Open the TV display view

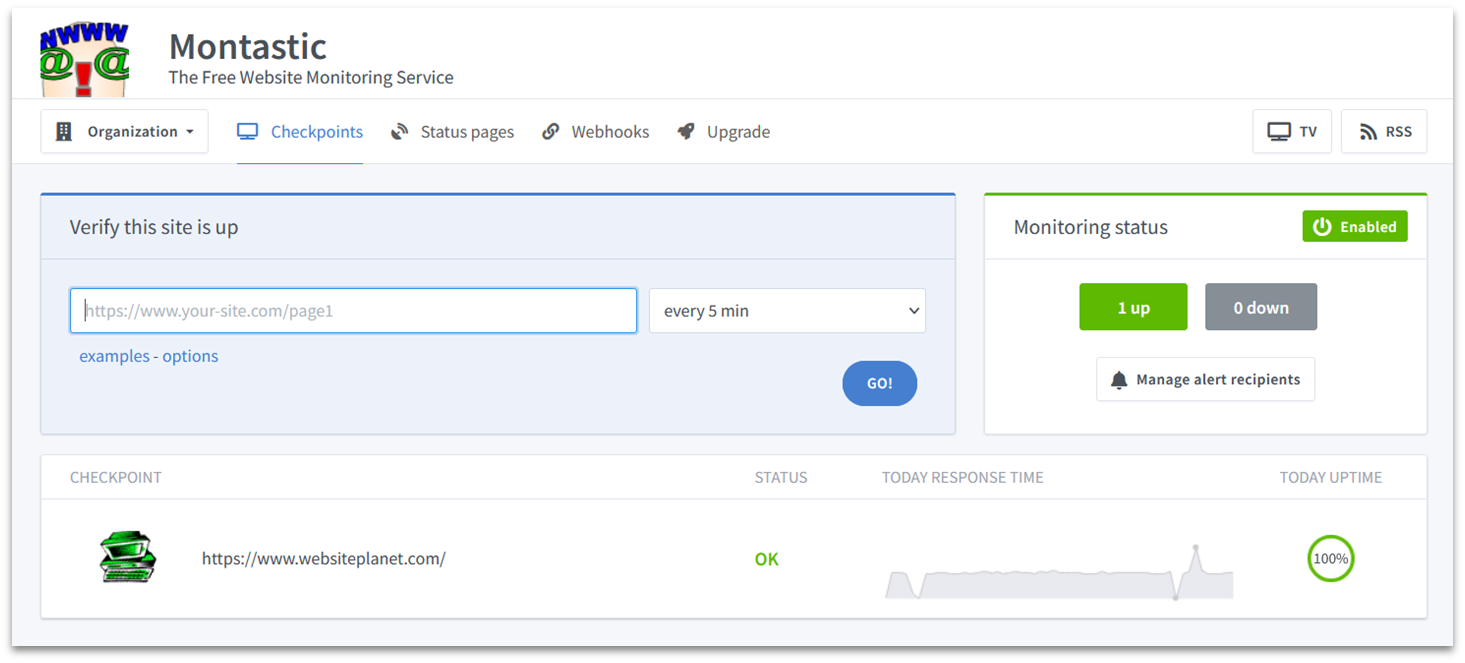tap(1291, 131)
